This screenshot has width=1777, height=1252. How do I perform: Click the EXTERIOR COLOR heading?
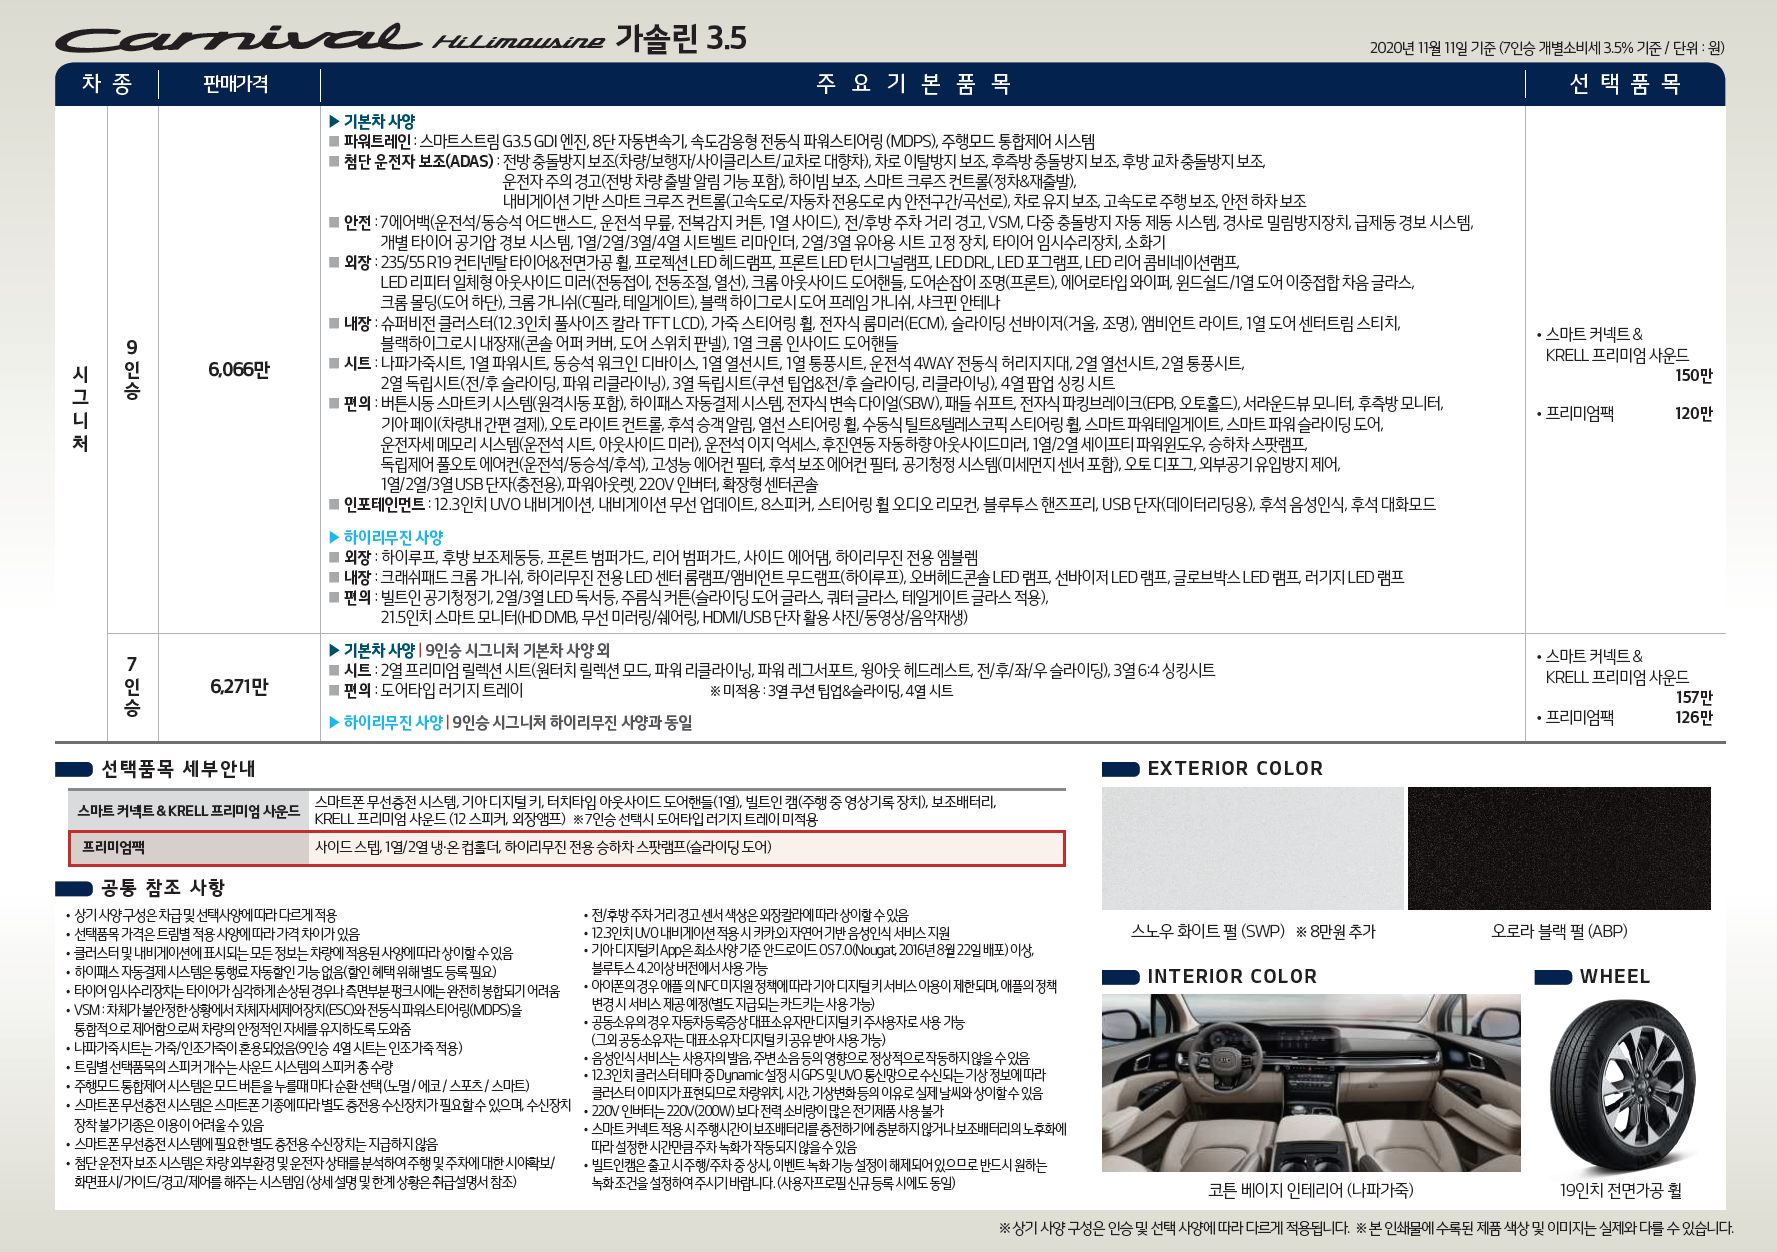[x=1235, y=768]
